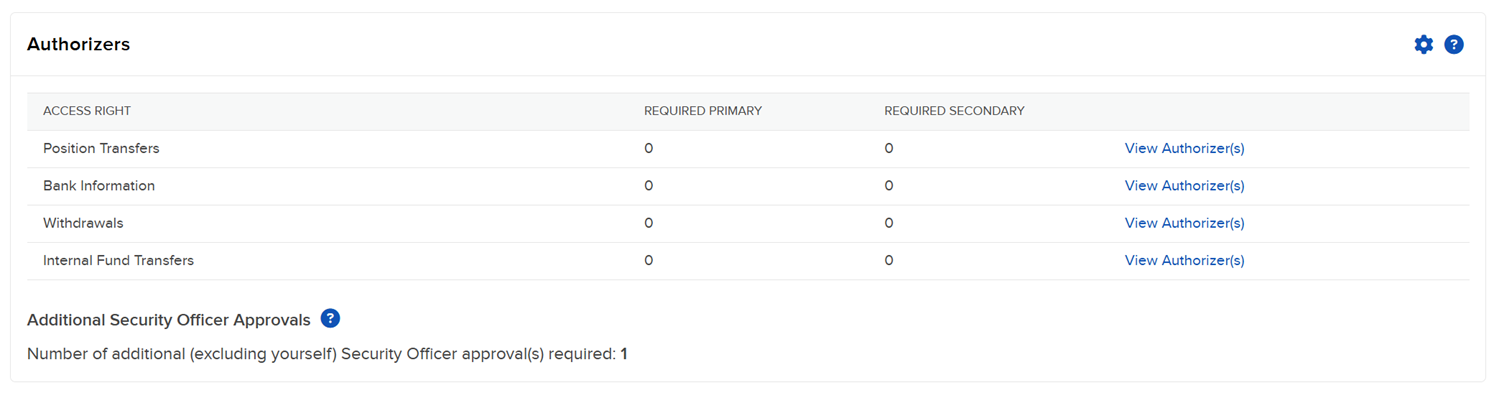View Authorizer(s) for Internal Fund Transfers
1499x398 pixels.
(x=1184, y=260)
